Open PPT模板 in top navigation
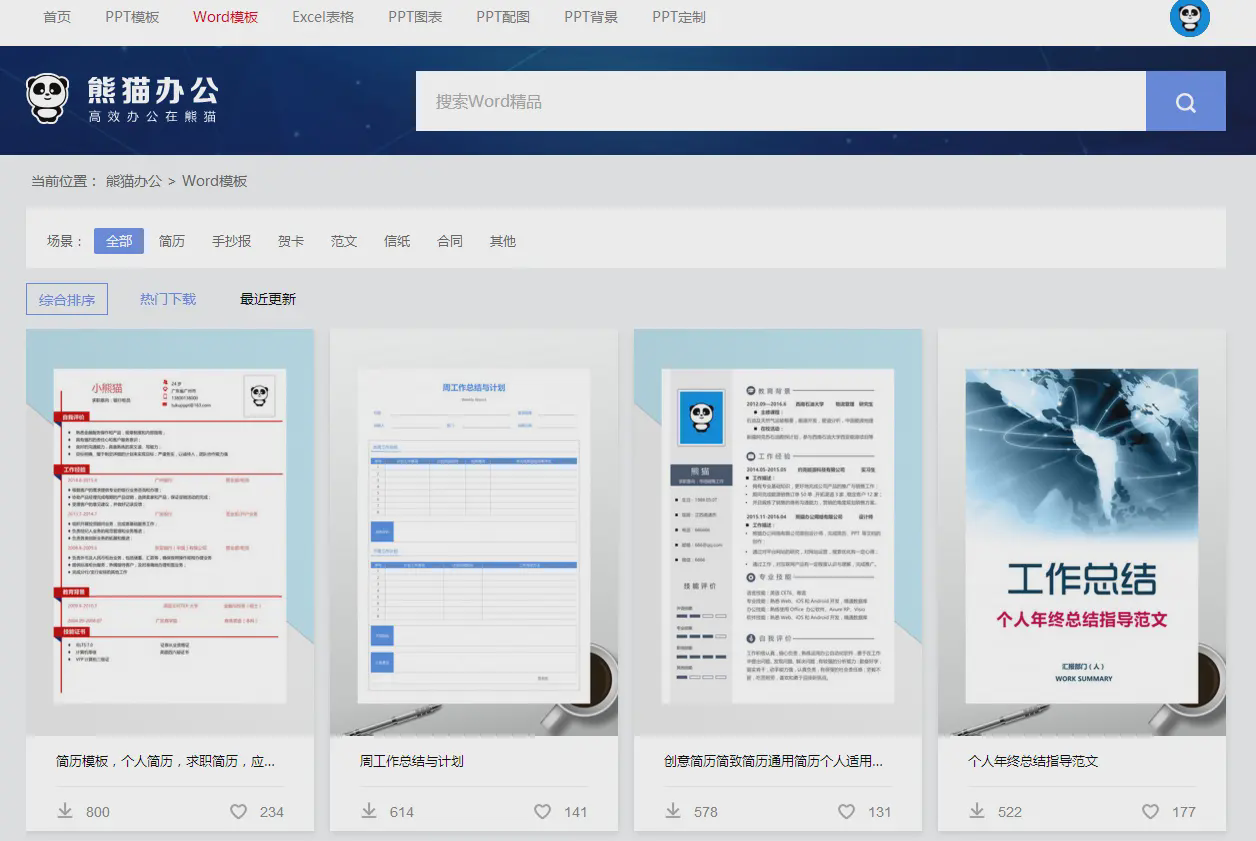 (x=132, y=17)
